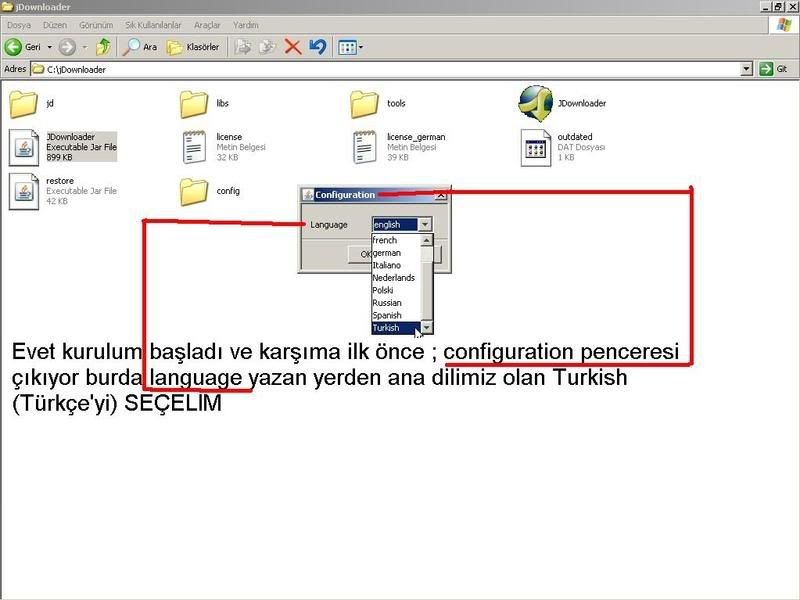The height and width of the screenshot is (600, 800).
Task: Click the license_german file name
Action: pyautogui.click(x=416, y=137)
